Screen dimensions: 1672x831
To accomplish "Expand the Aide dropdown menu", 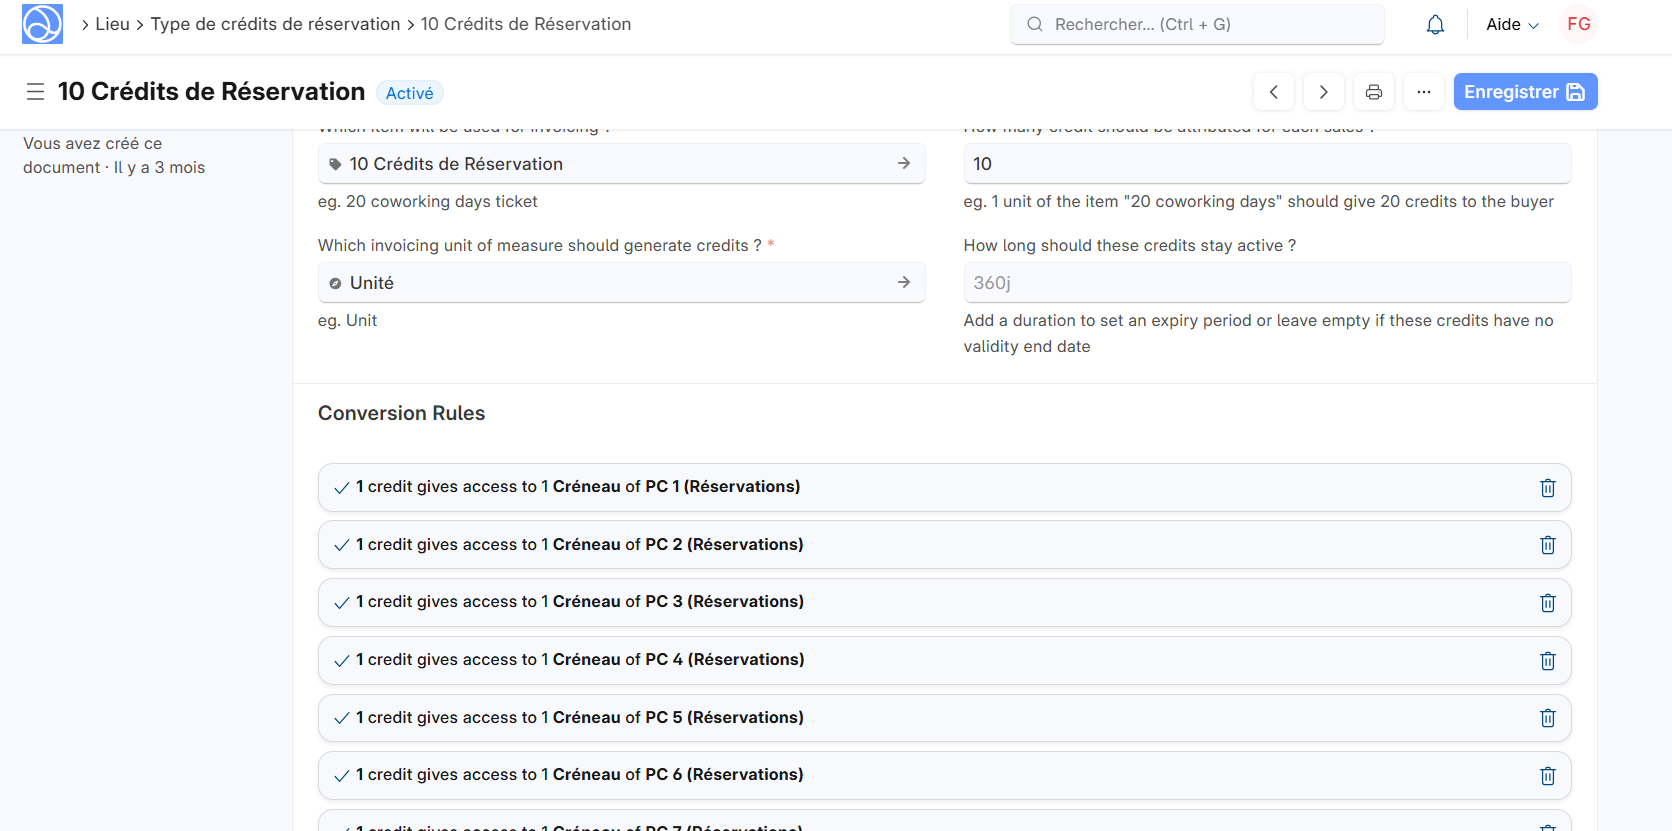I will click(x=1511, y=25).
